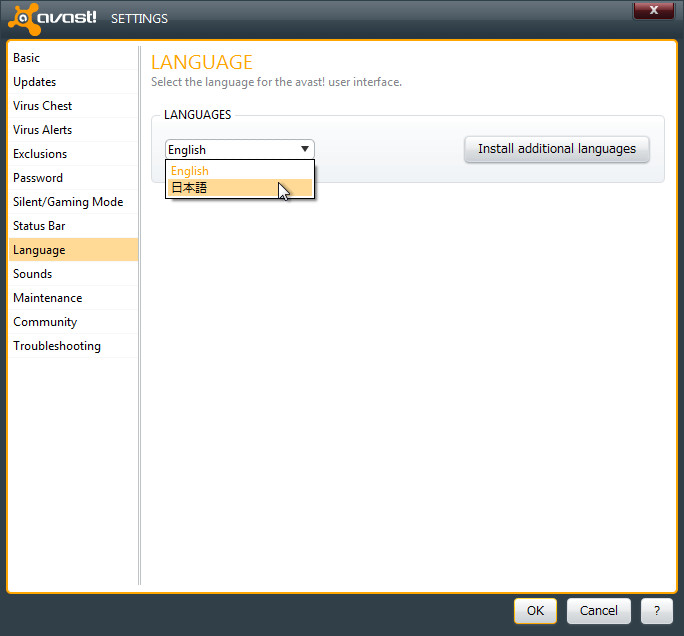This screenshot has height=636, width=684.
Task: Collapse the language dropdown arrow
Action: (x=305, y=149)
